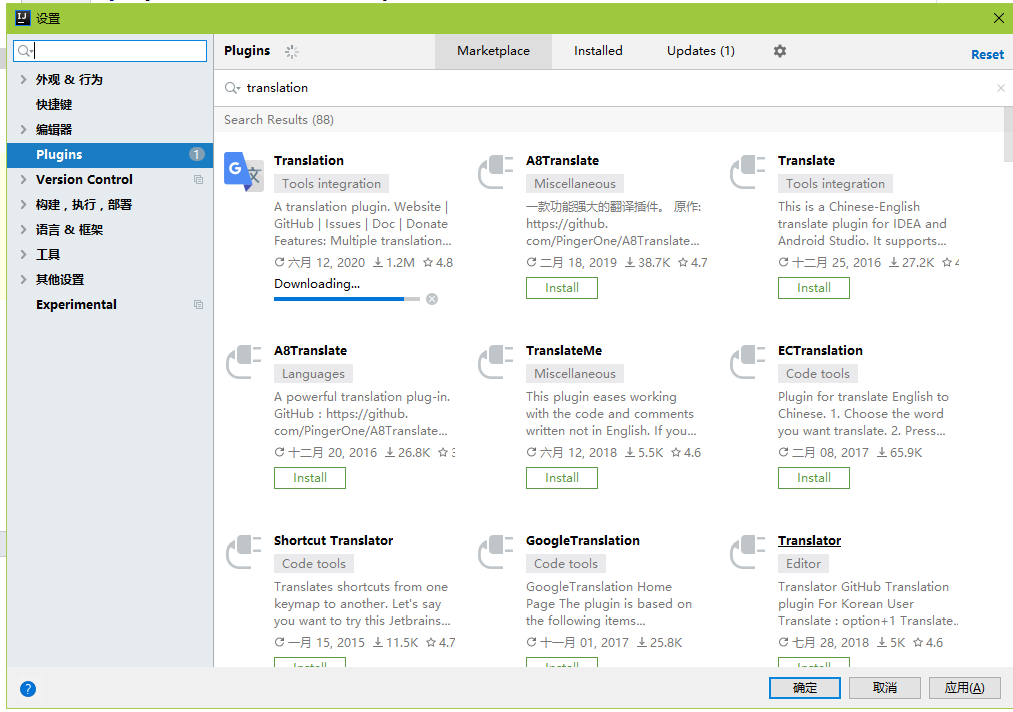Viewport: 1013px width, 712px height.
Task: Click the Tools integration tag under Translation
Action: point(331,183)
